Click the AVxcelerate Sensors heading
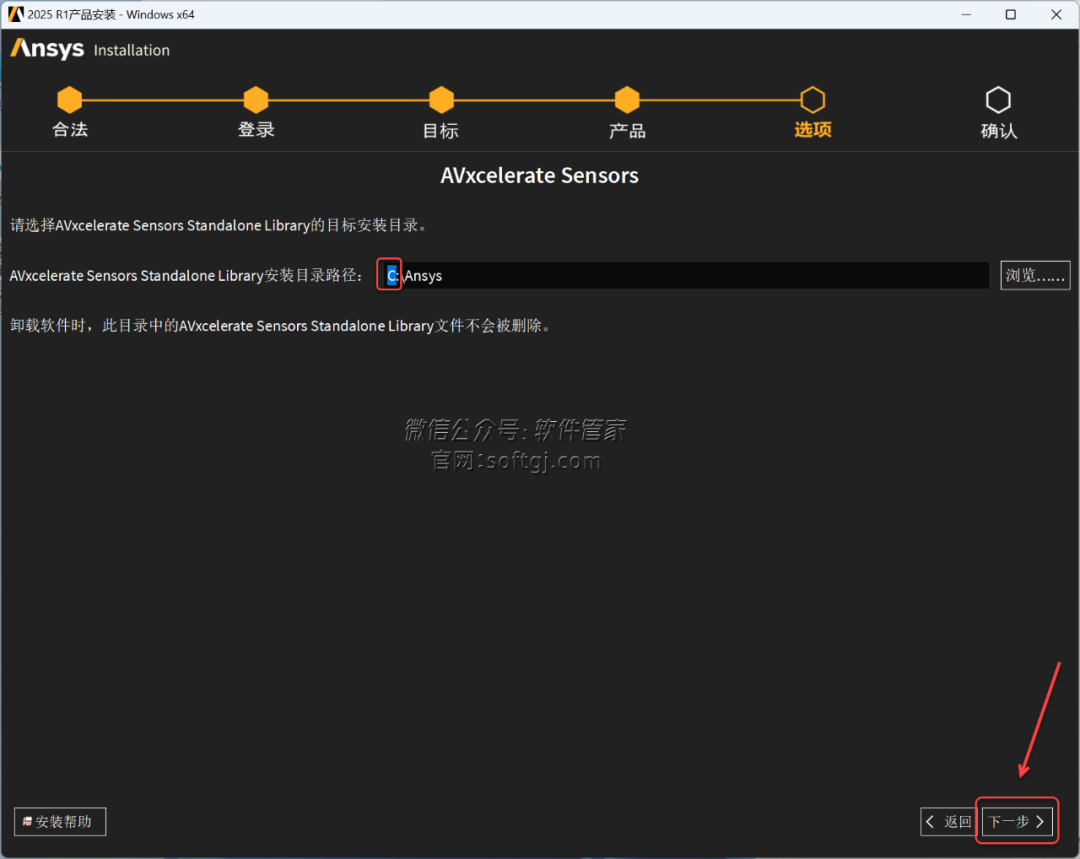This screenshot has height=859, width=1080. coord(539,175)
